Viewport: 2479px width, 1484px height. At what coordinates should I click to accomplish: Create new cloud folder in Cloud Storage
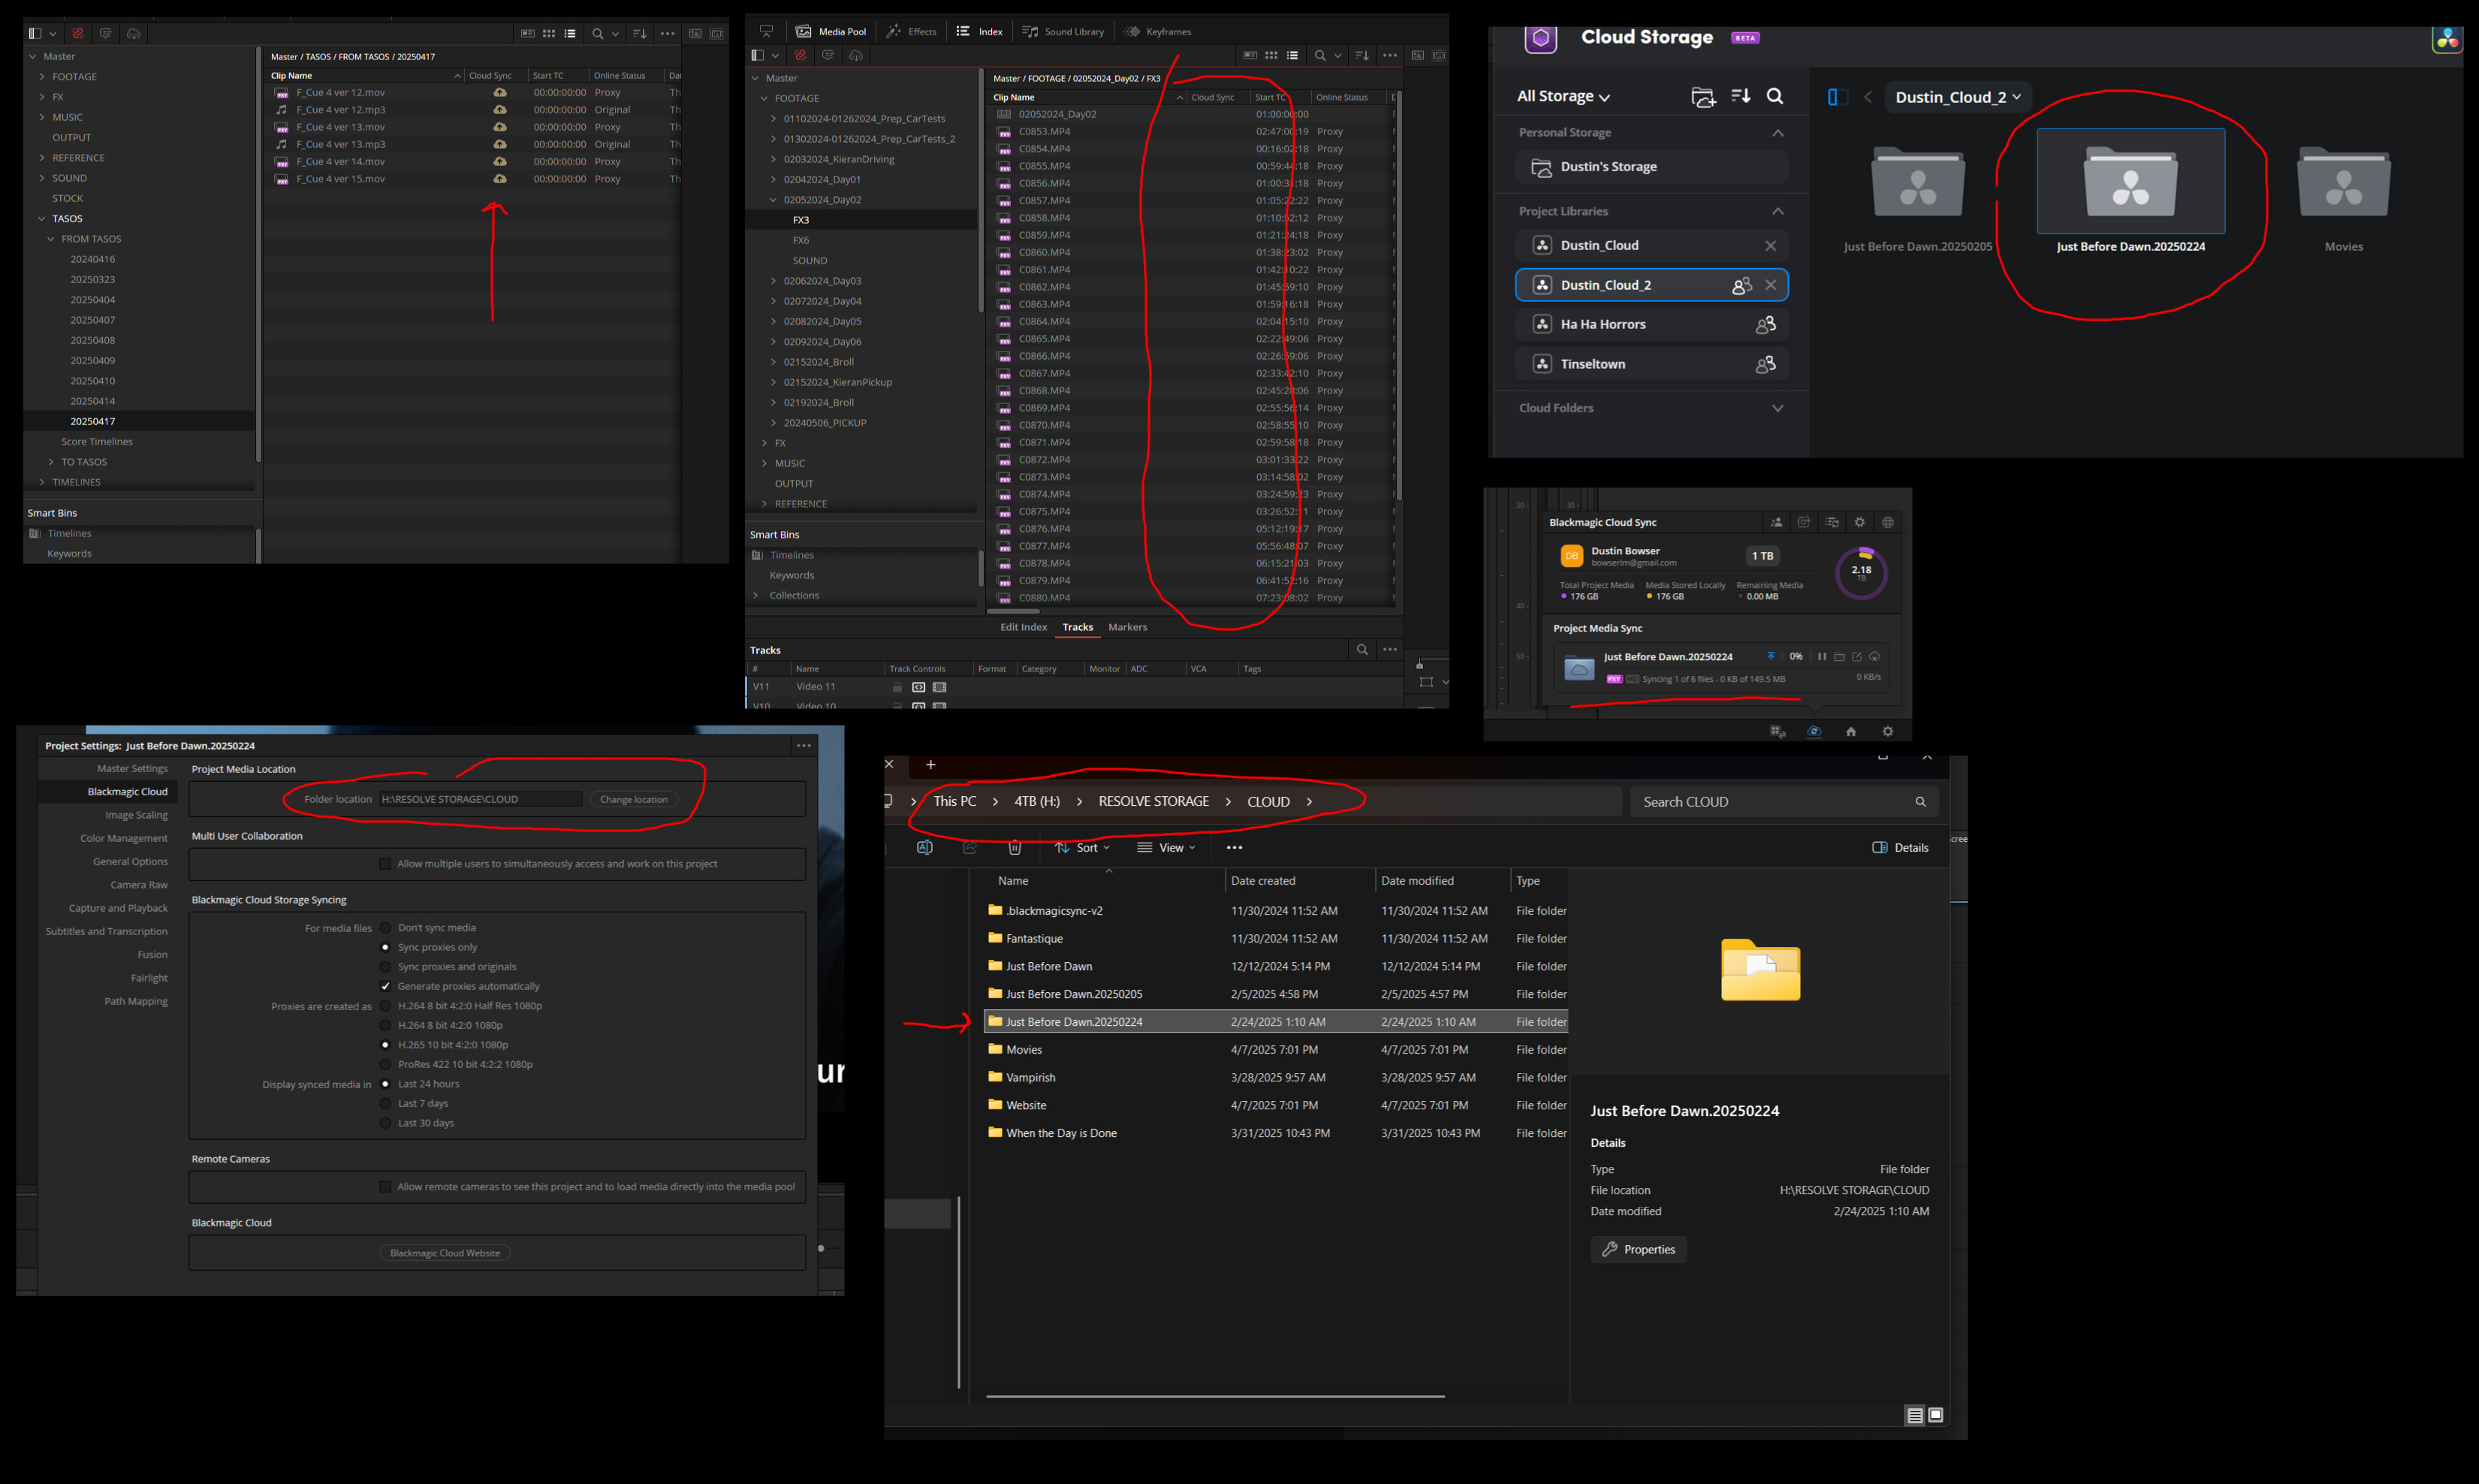click(x=1703, y=97)
